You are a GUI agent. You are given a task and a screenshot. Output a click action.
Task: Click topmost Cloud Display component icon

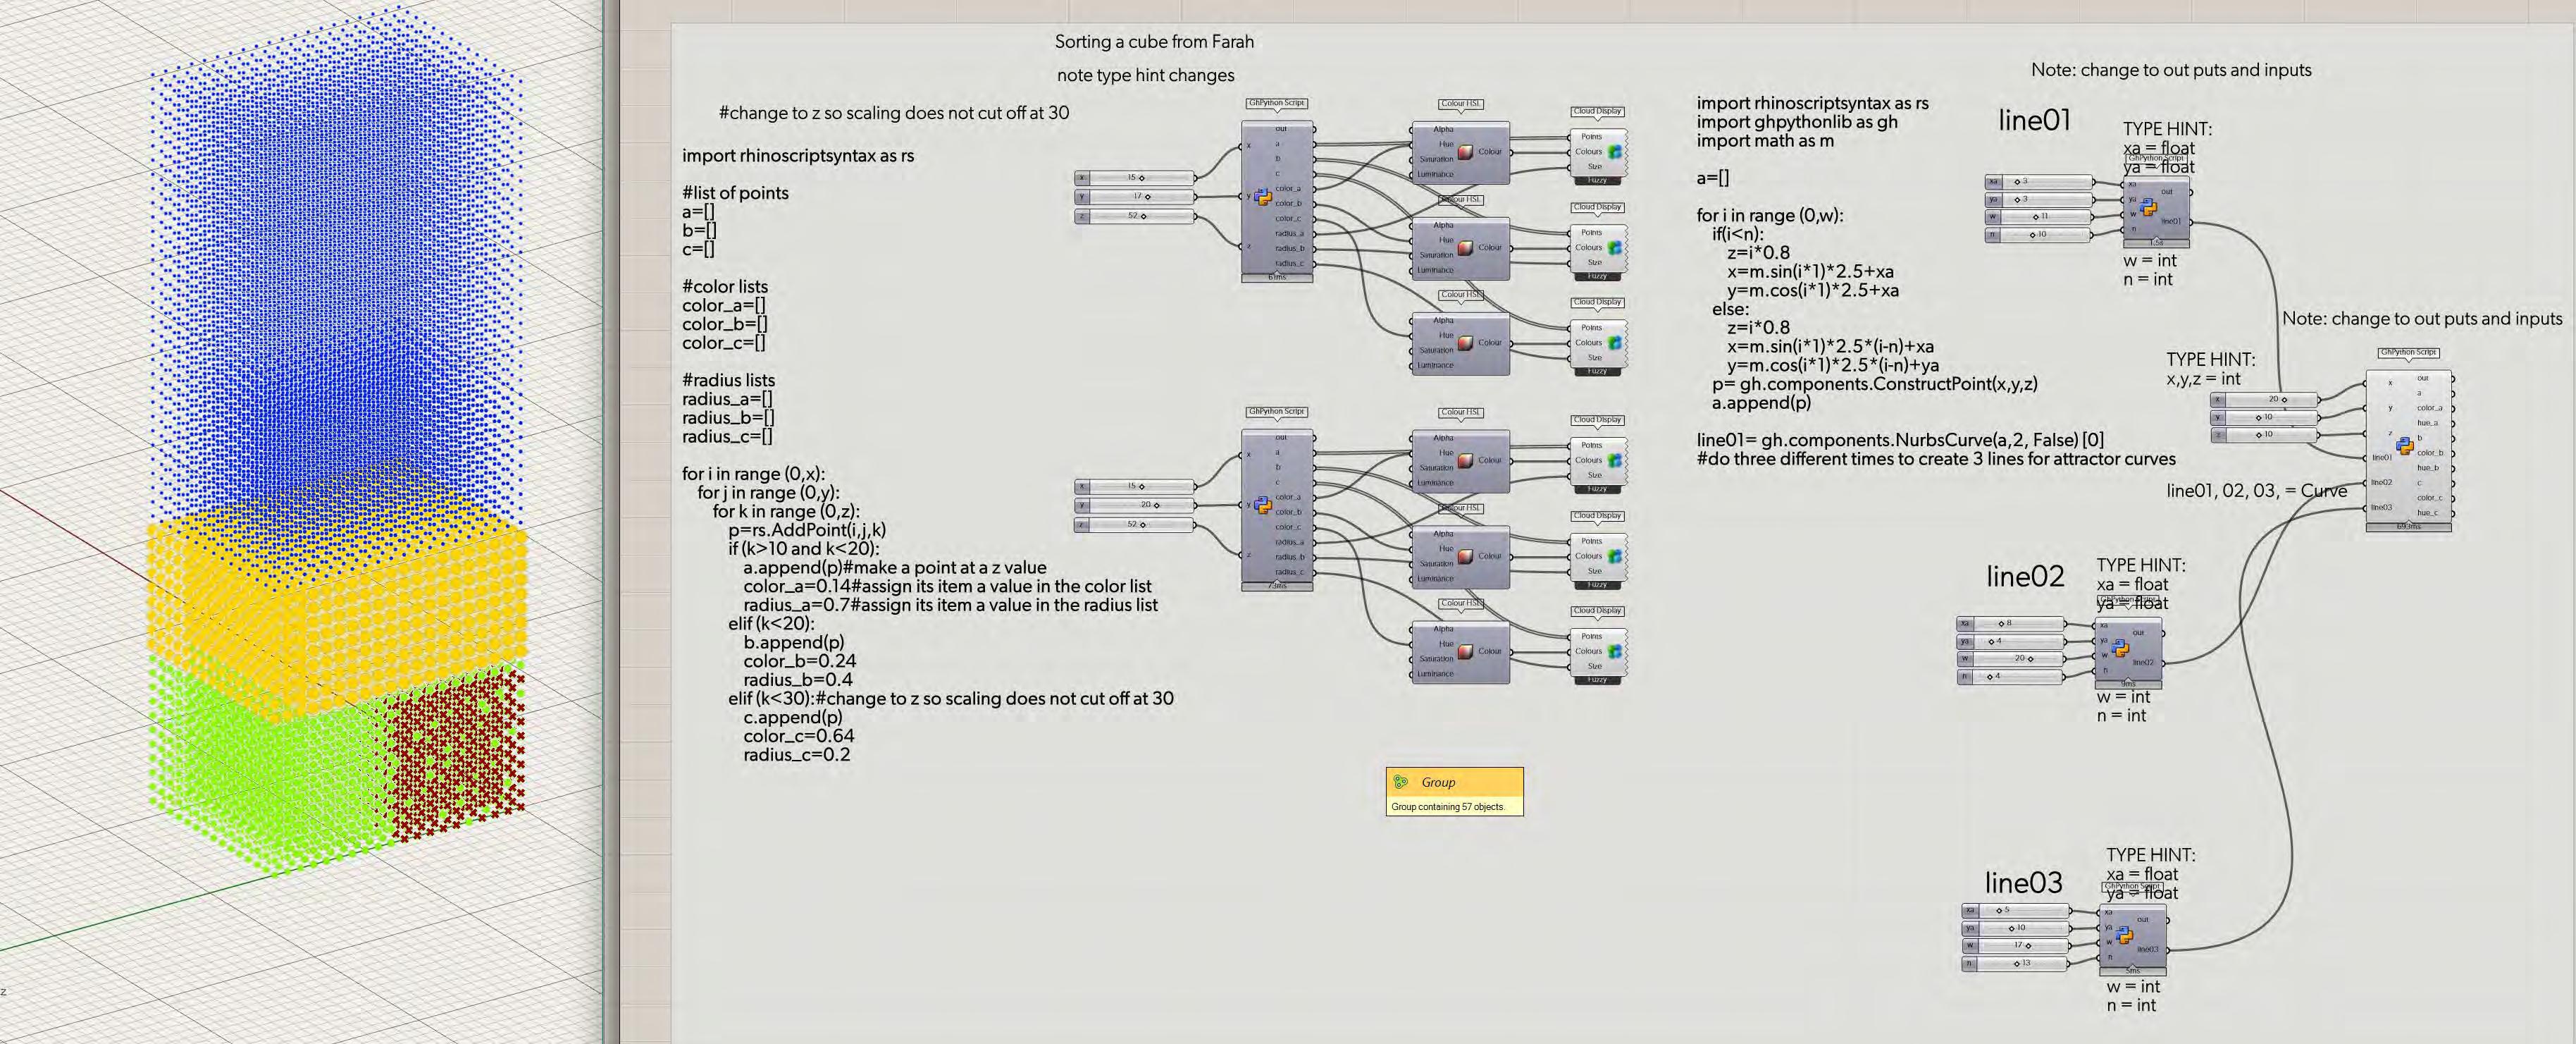(x=1614, y=152)
